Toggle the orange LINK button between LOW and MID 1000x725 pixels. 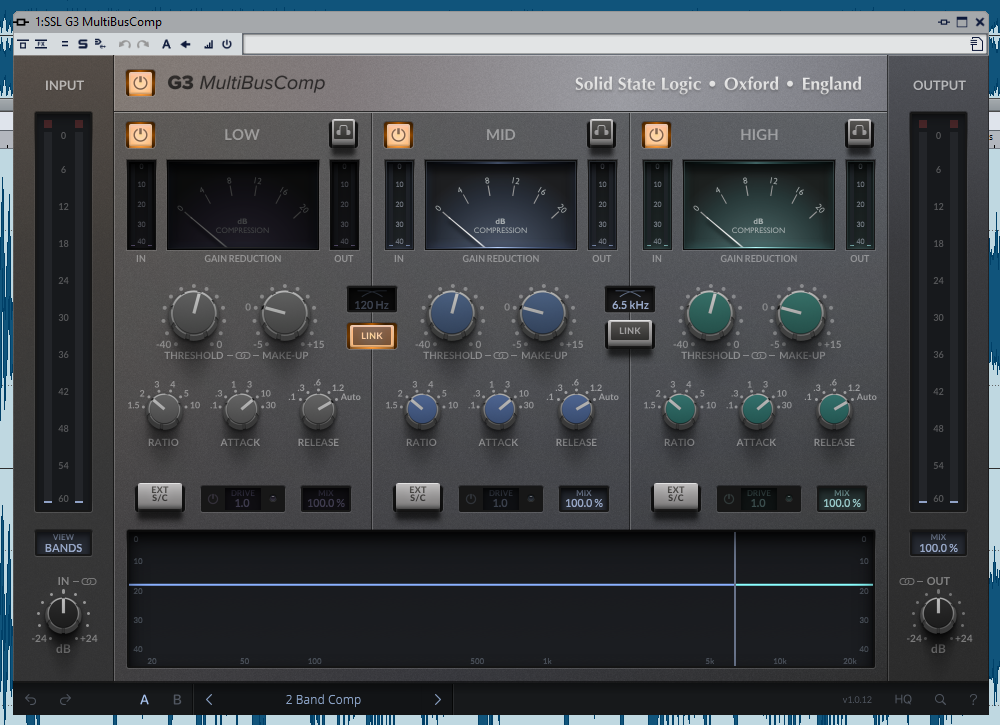click(x=372, y=336)
